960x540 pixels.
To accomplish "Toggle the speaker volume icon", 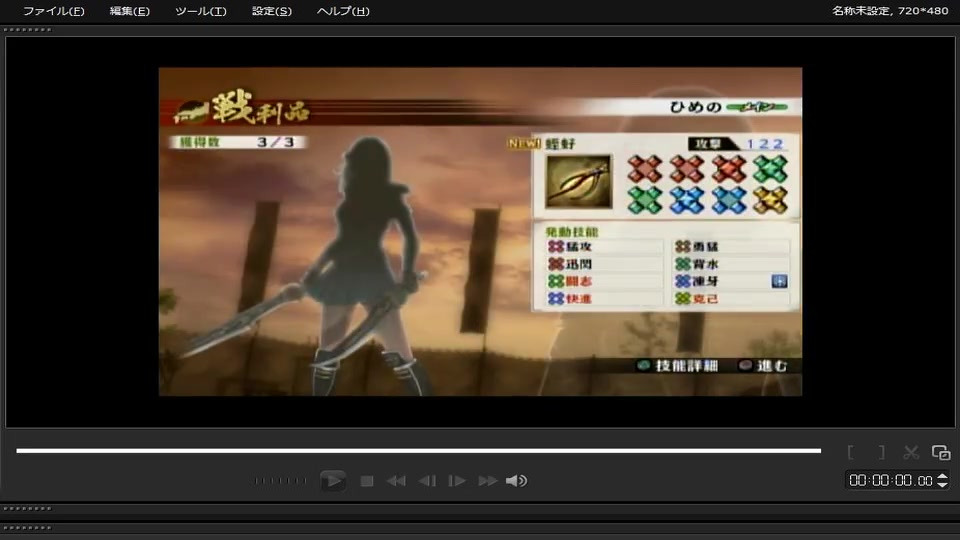I will click(x=516, y=481).
